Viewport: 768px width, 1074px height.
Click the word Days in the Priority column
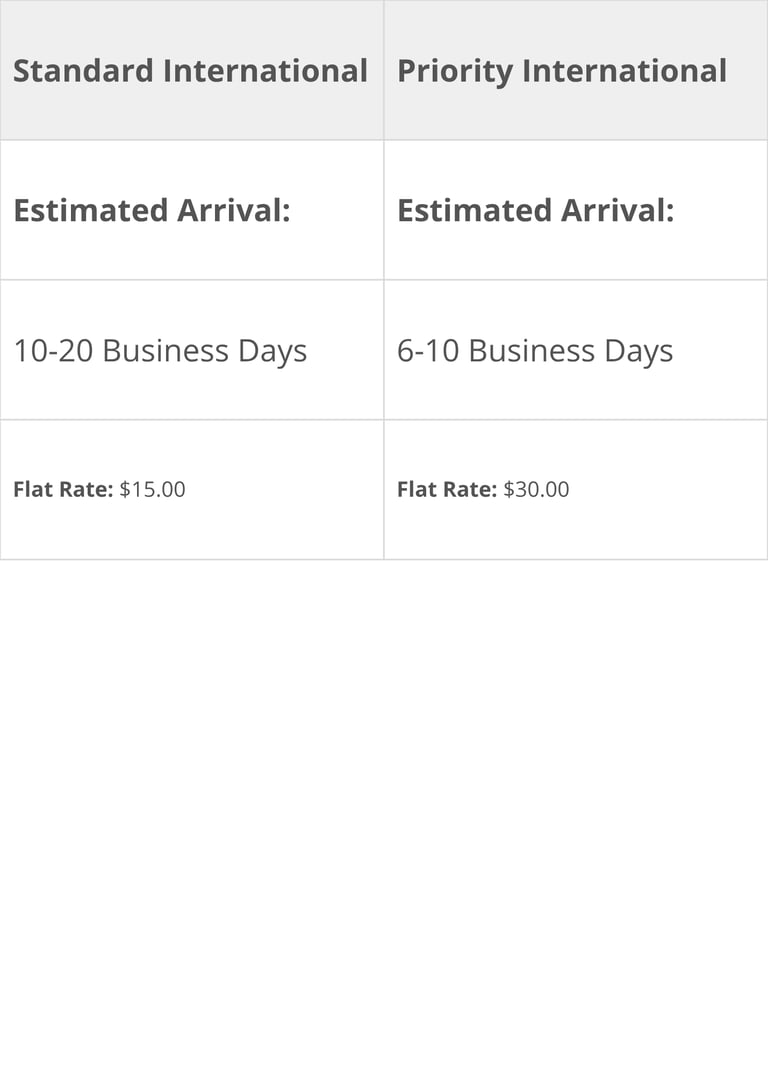638,351
